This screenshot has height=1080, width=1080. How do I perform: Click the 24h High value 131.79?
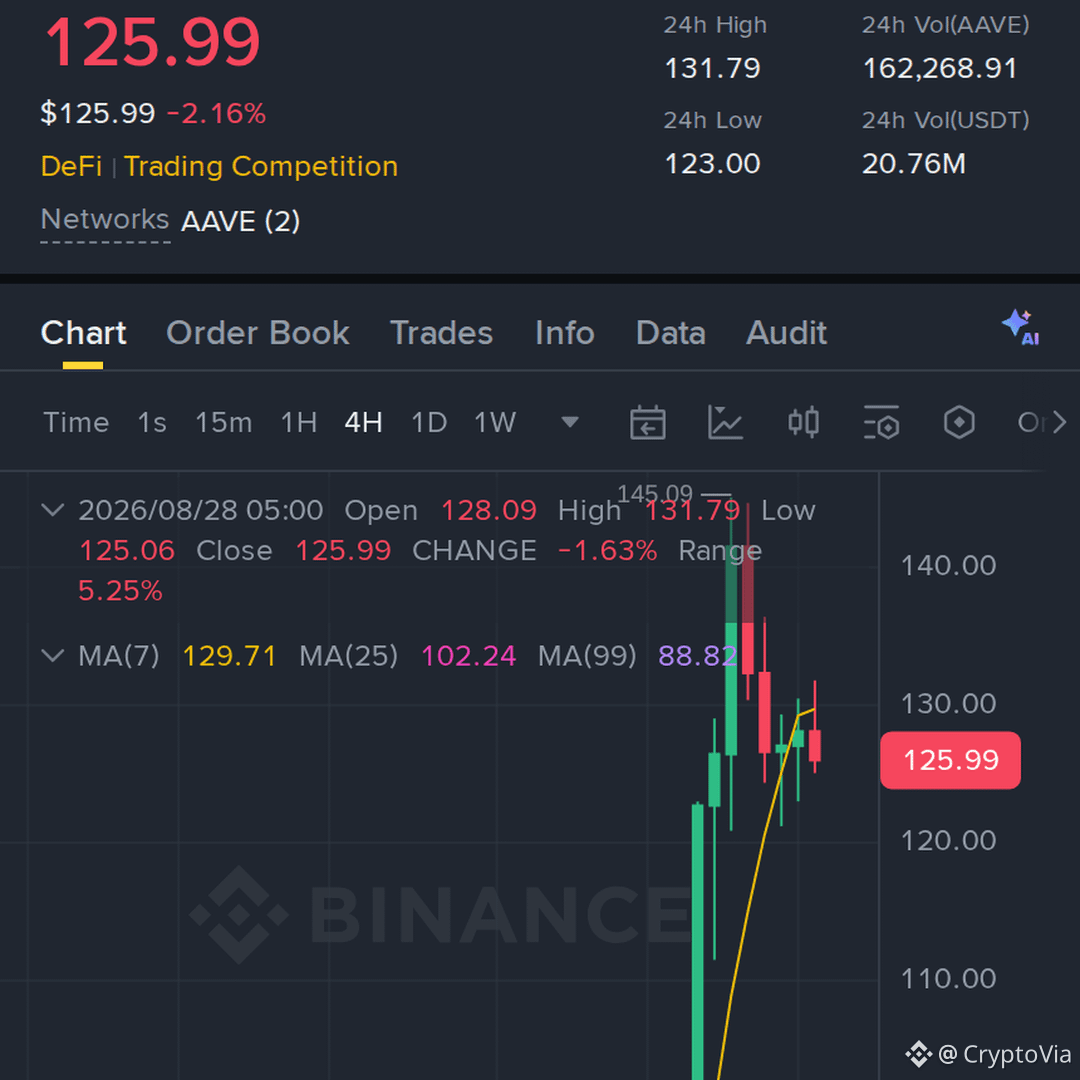tap(712, 68)
